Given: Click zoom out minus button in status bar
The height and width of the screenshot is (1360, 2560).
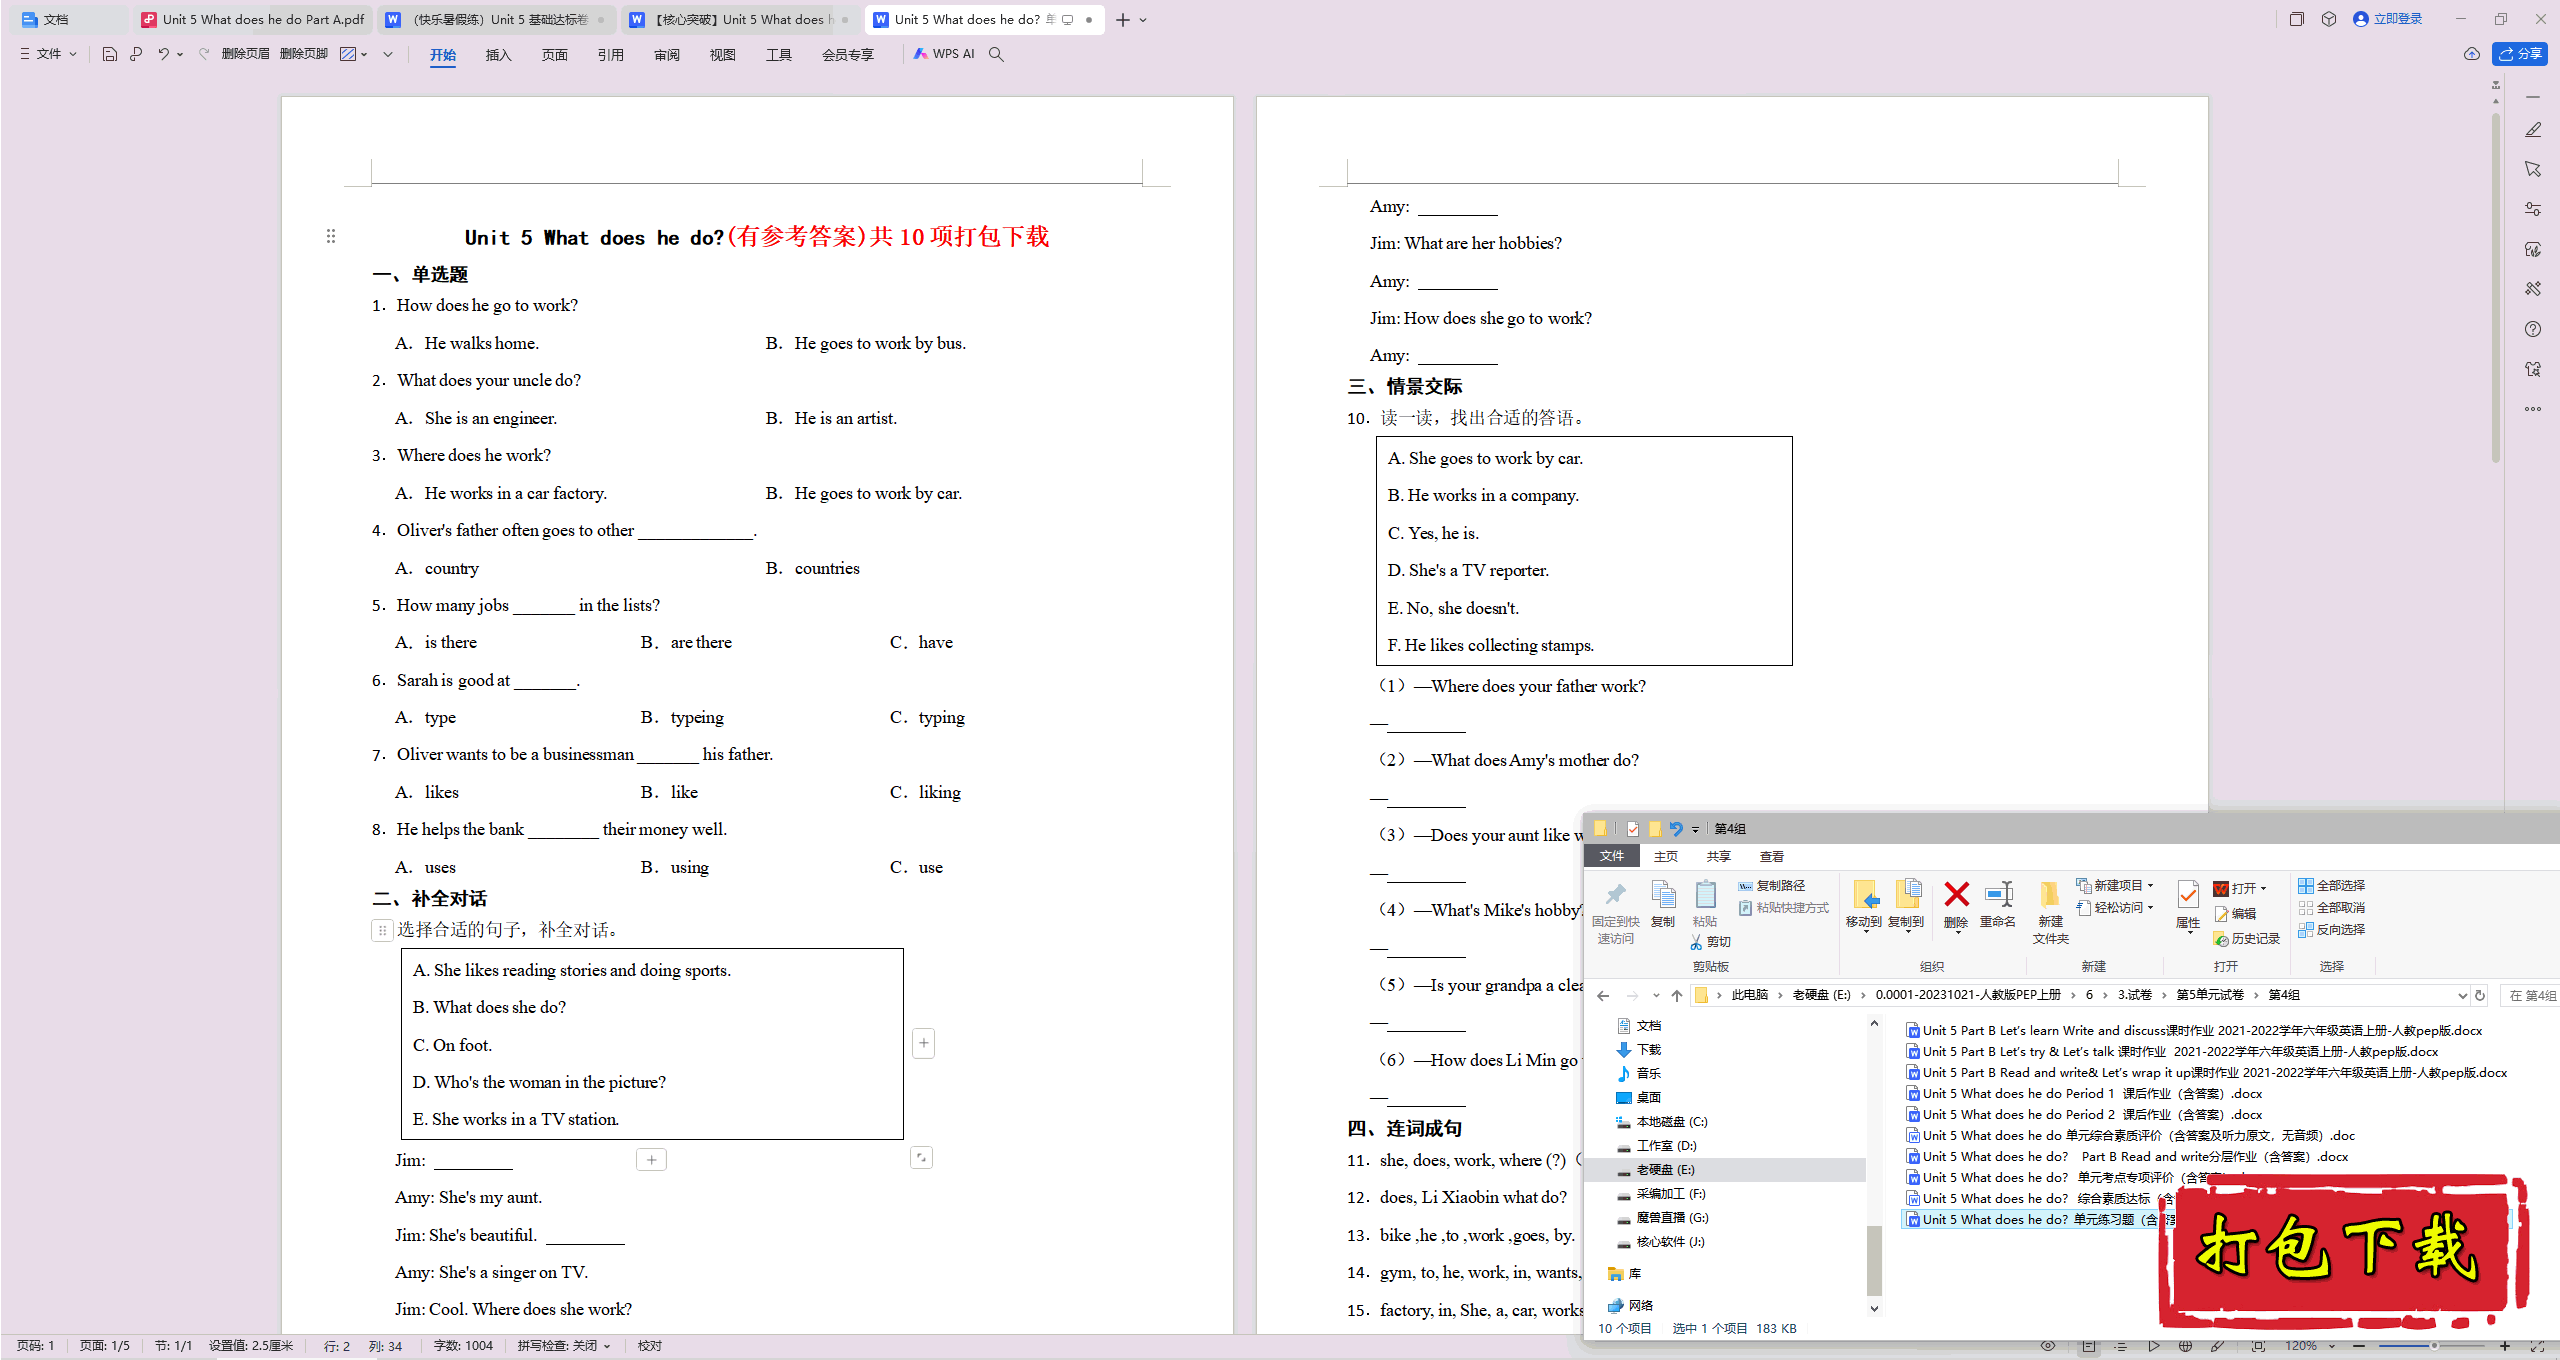Looking at the screenshot, I should pos(2359,1346).
